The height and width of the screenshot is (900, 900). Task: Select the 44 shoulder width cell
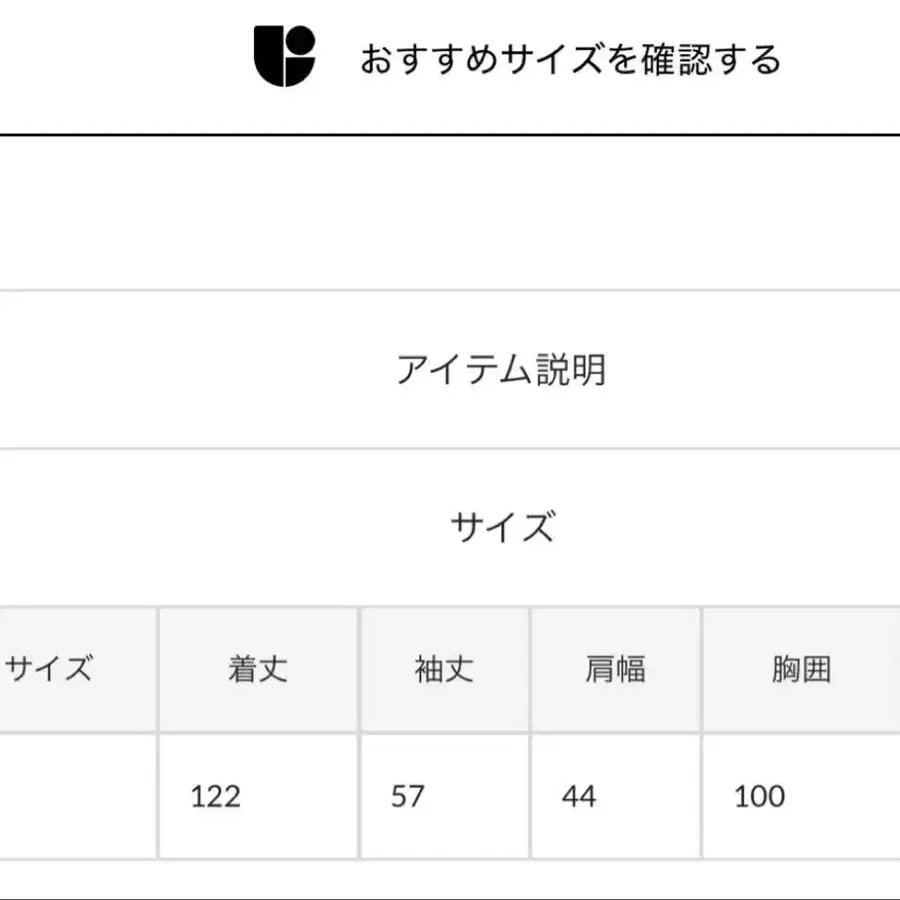[x=615, y=796]
